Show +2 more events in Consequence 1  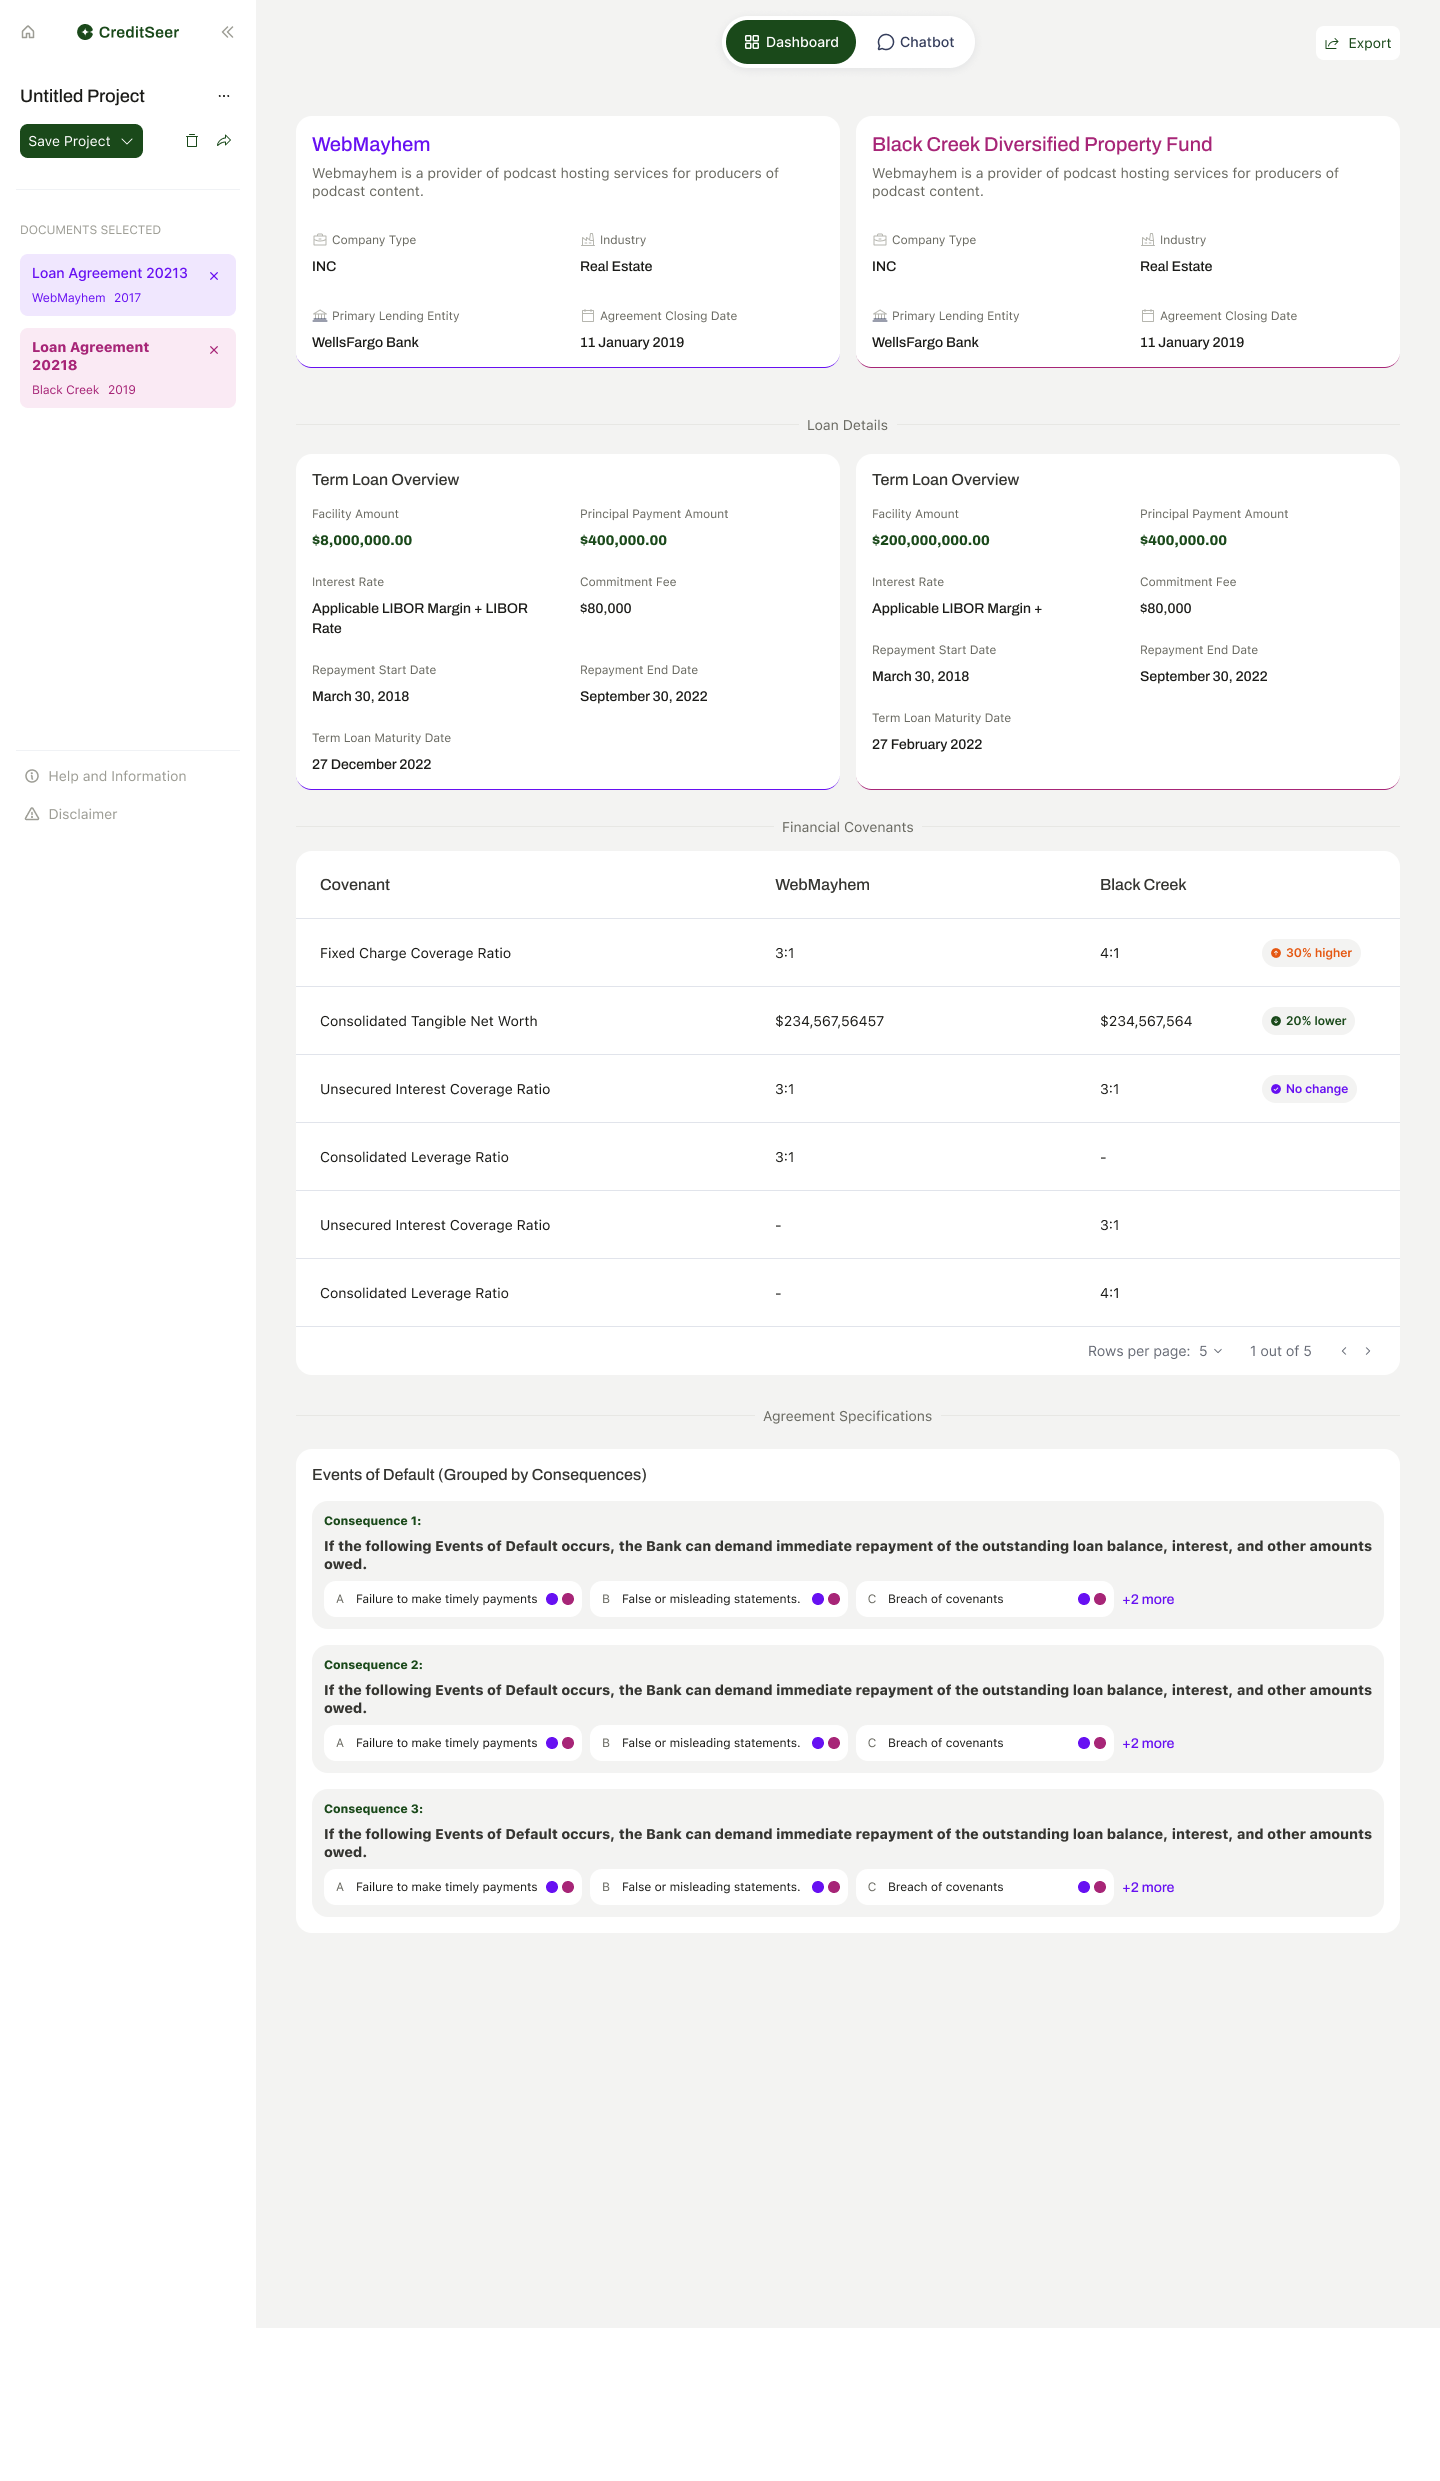(x=1148, y=1599)
